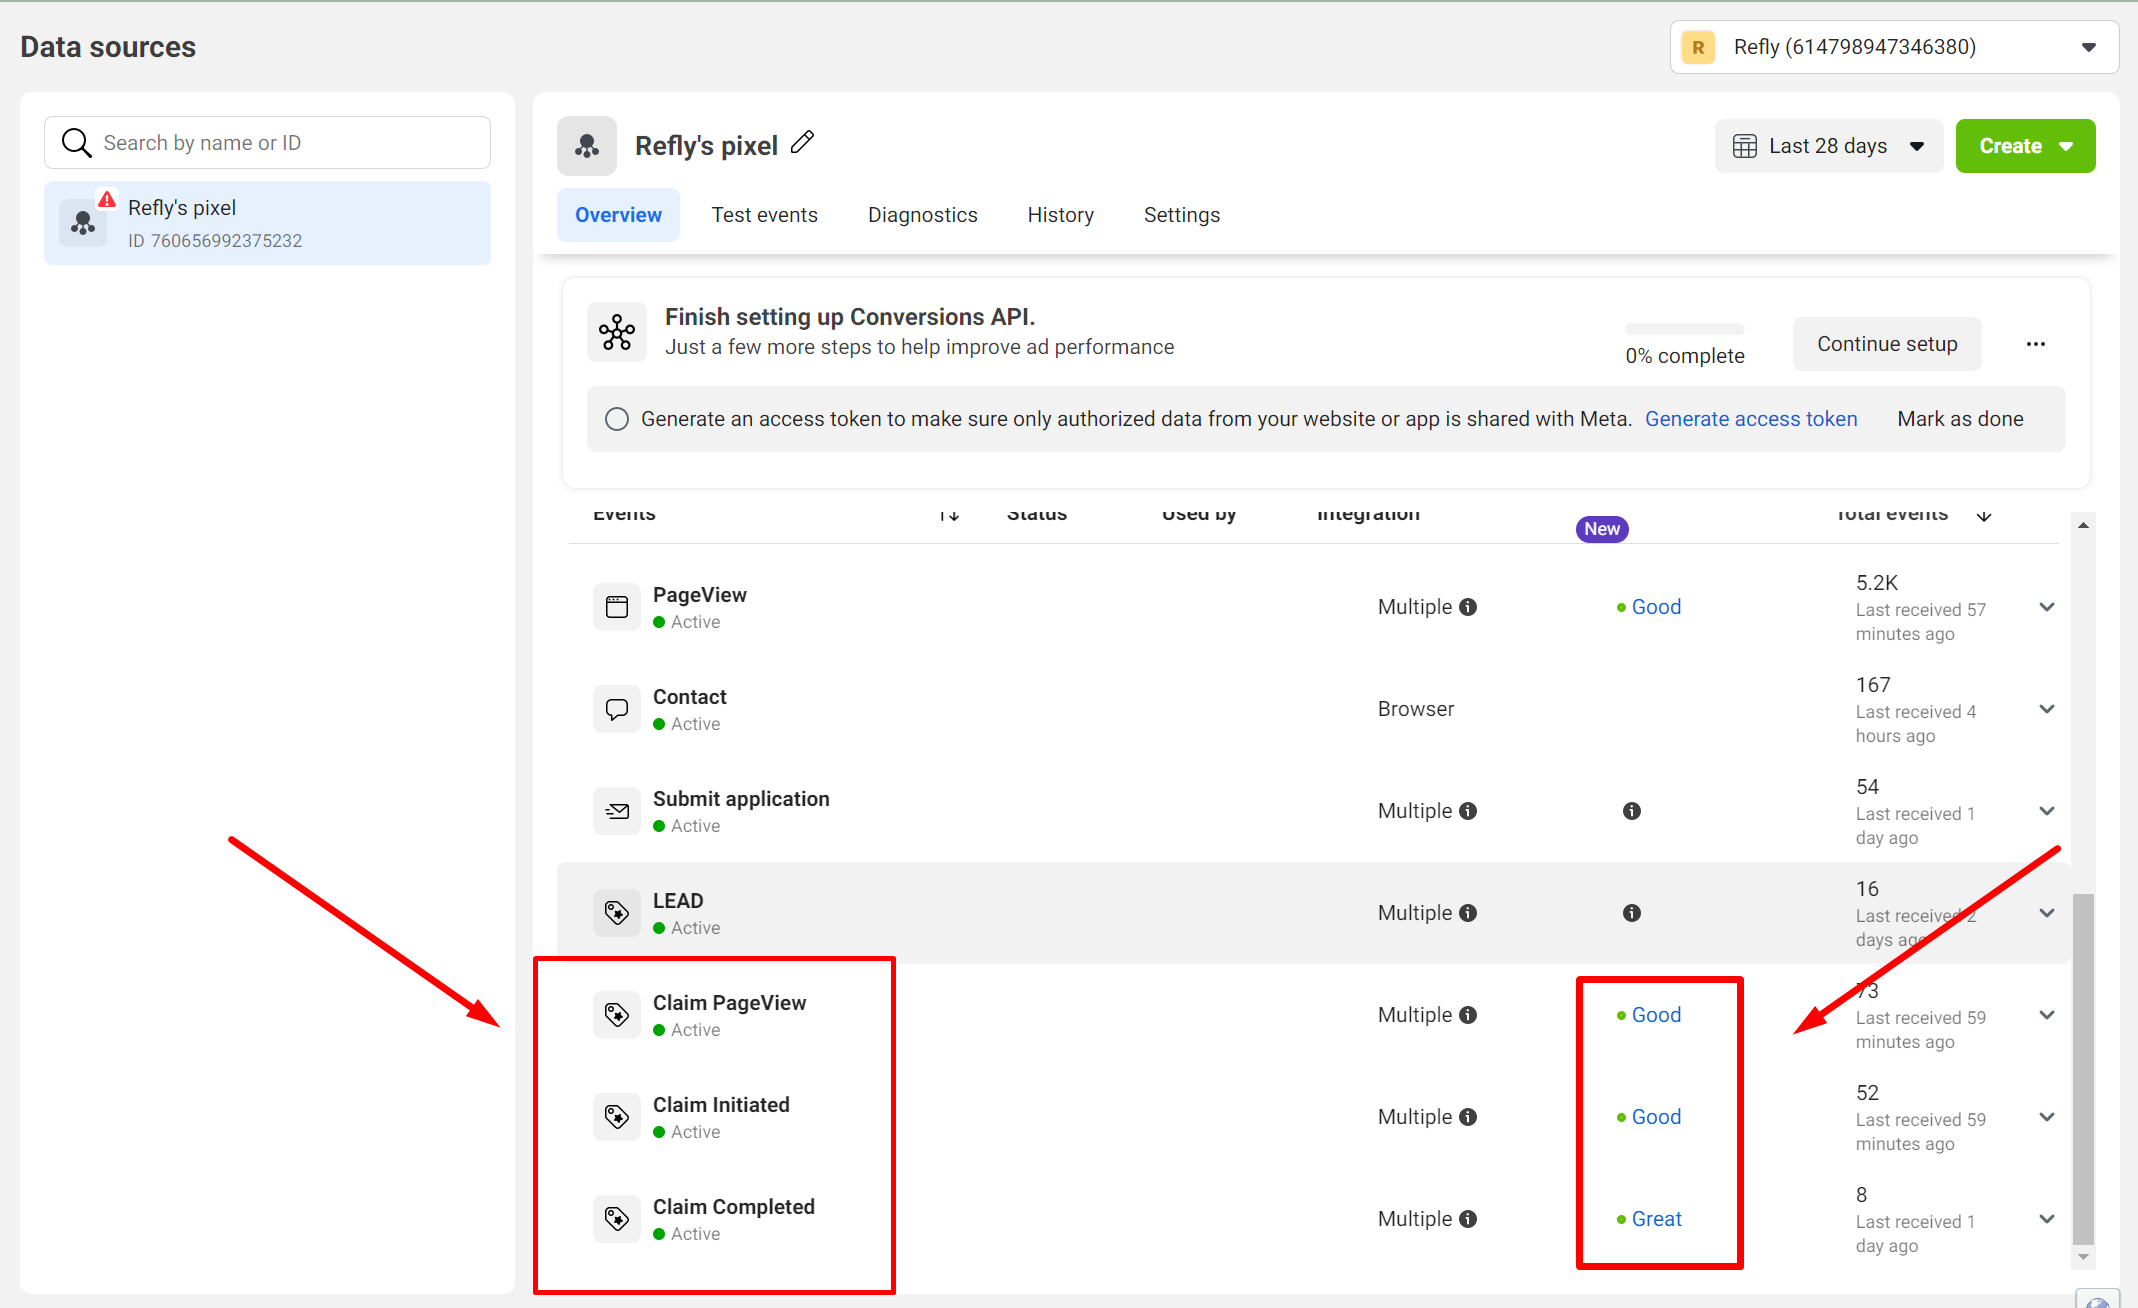Expand the PageView event row
Viewport: 2138px width, 1308px height.
[2047, 607]
